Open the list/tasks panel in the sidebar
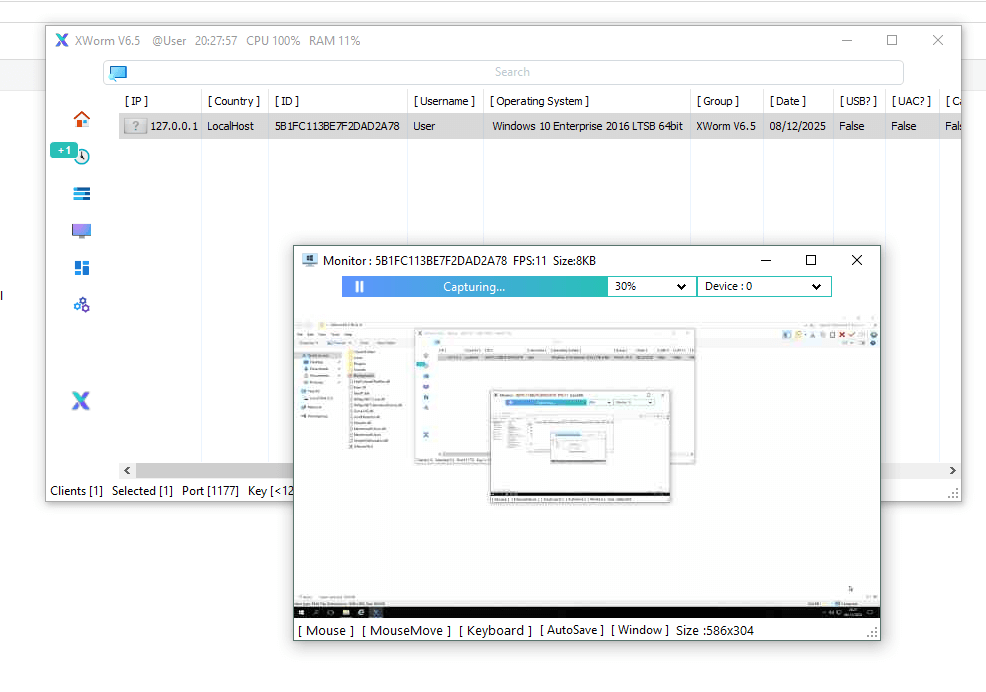This screenshot has width=986, height=692. (81, 193)
